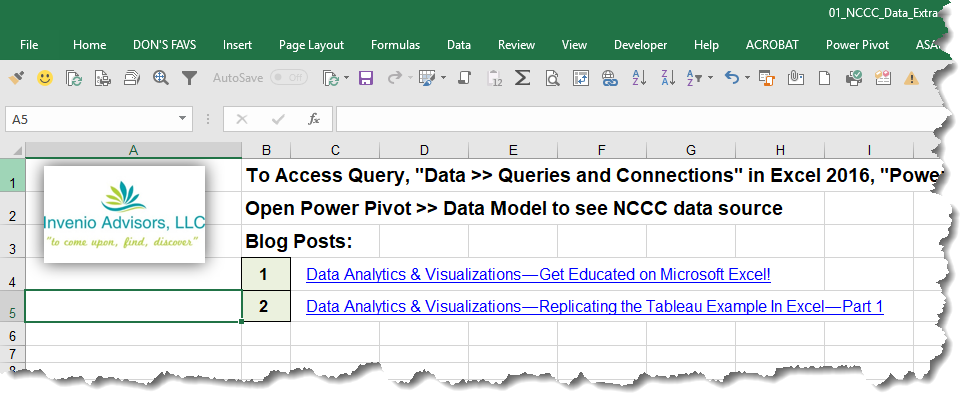Open the 'Replicating the Tableau Example' Part 1 link
The height and width of the screenshot is (394, 963).
(x=595, y=306)
